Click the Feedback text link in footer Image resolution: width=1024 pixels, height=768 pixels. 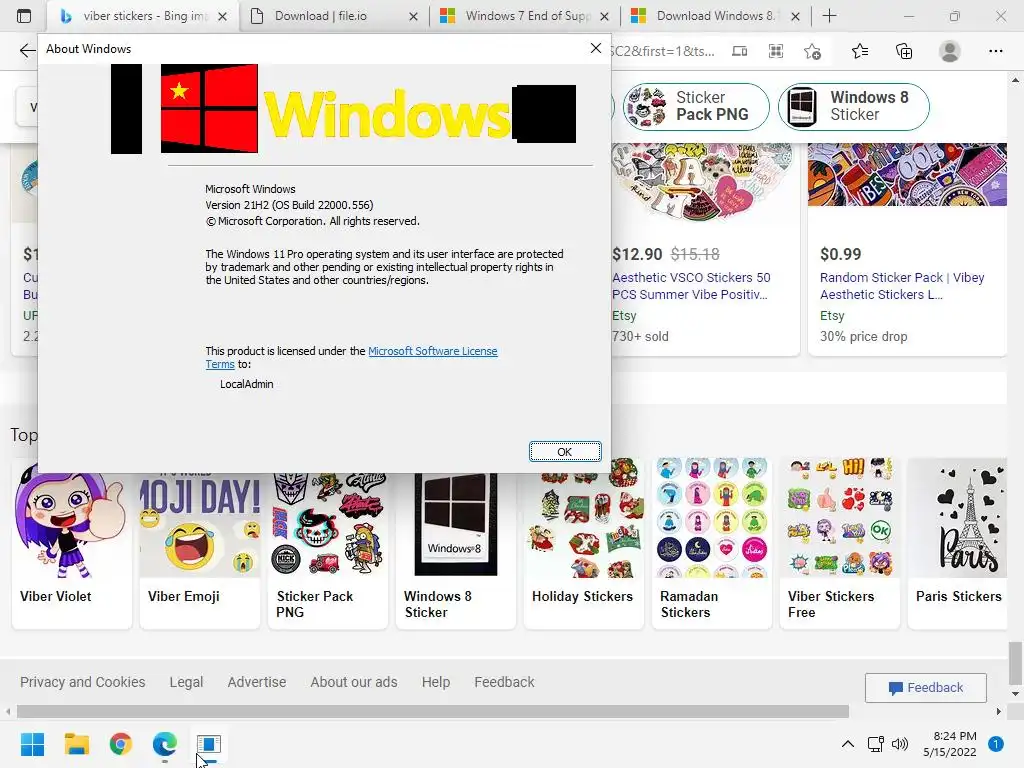(x=504, y=682)
